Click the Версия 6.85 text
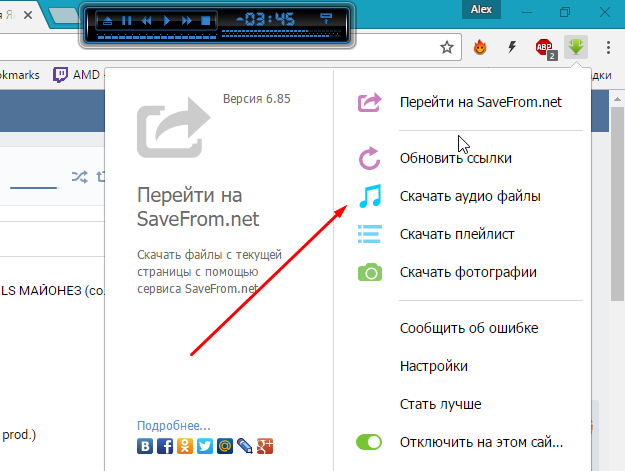625x471 pixels. (x=257, y=98)
